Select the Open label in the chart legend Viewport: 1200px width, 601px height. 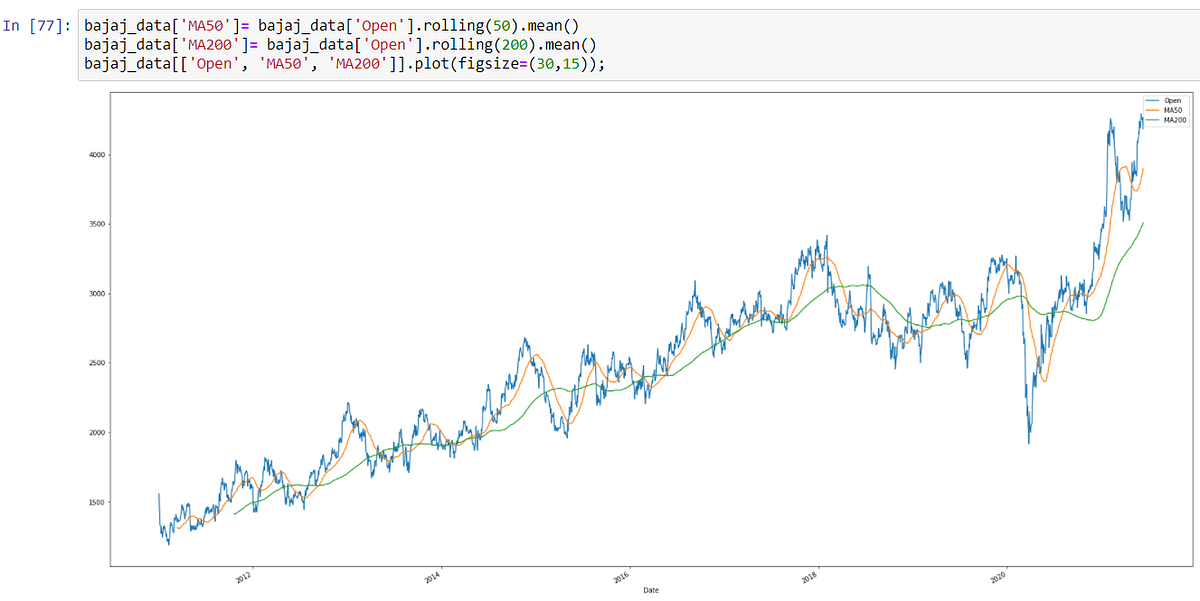tap(1174, 100)
